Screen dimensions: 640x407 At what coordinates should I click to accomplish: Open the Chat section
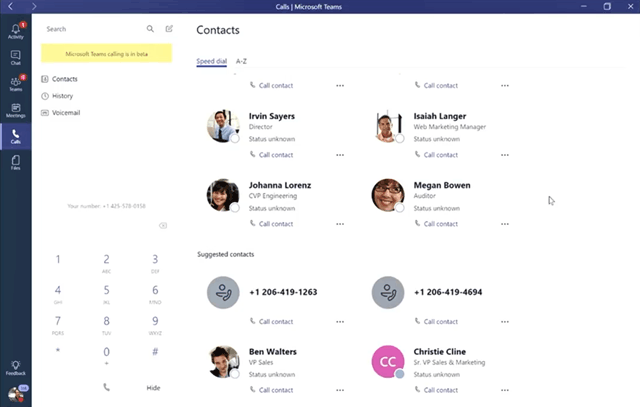click(16, 58)
